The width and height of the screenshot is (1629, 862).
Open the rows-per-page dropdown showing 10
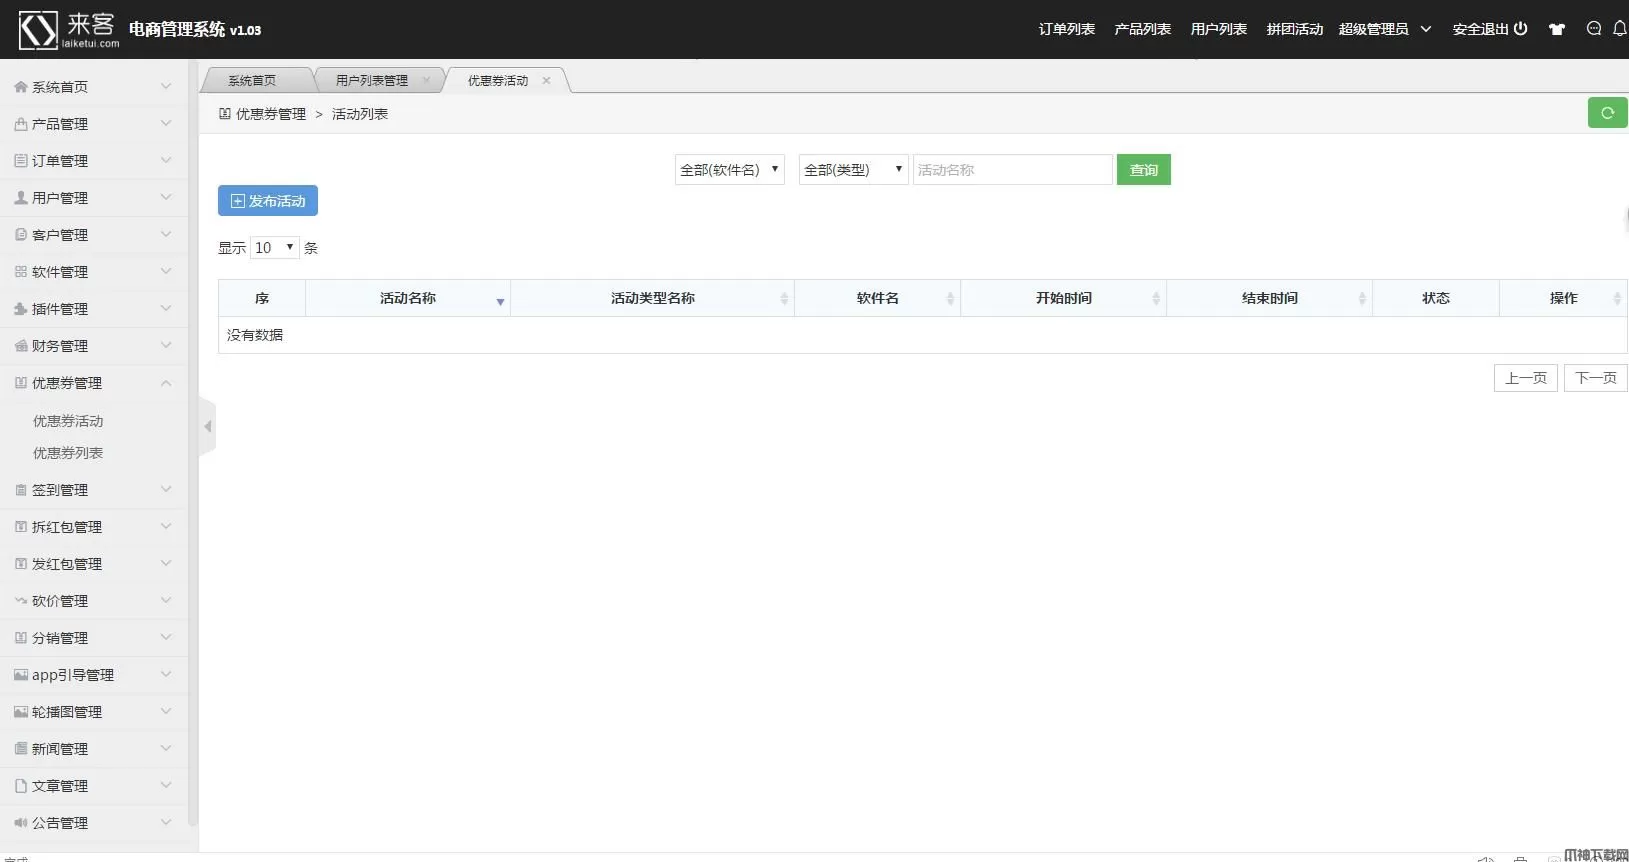click(x=274, y=248)
